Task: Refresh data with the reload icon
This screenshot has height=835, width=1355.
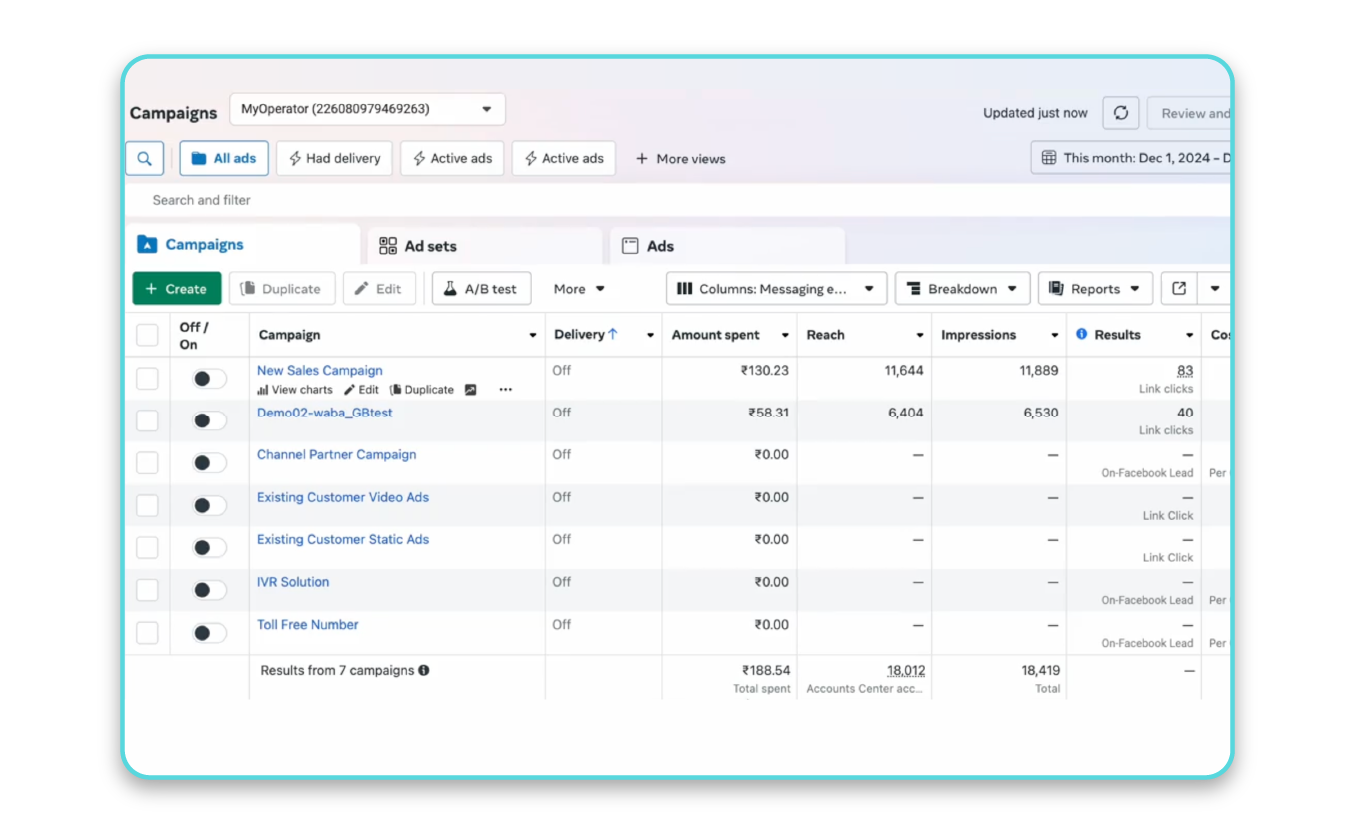Action: [x=1120, y=112]
